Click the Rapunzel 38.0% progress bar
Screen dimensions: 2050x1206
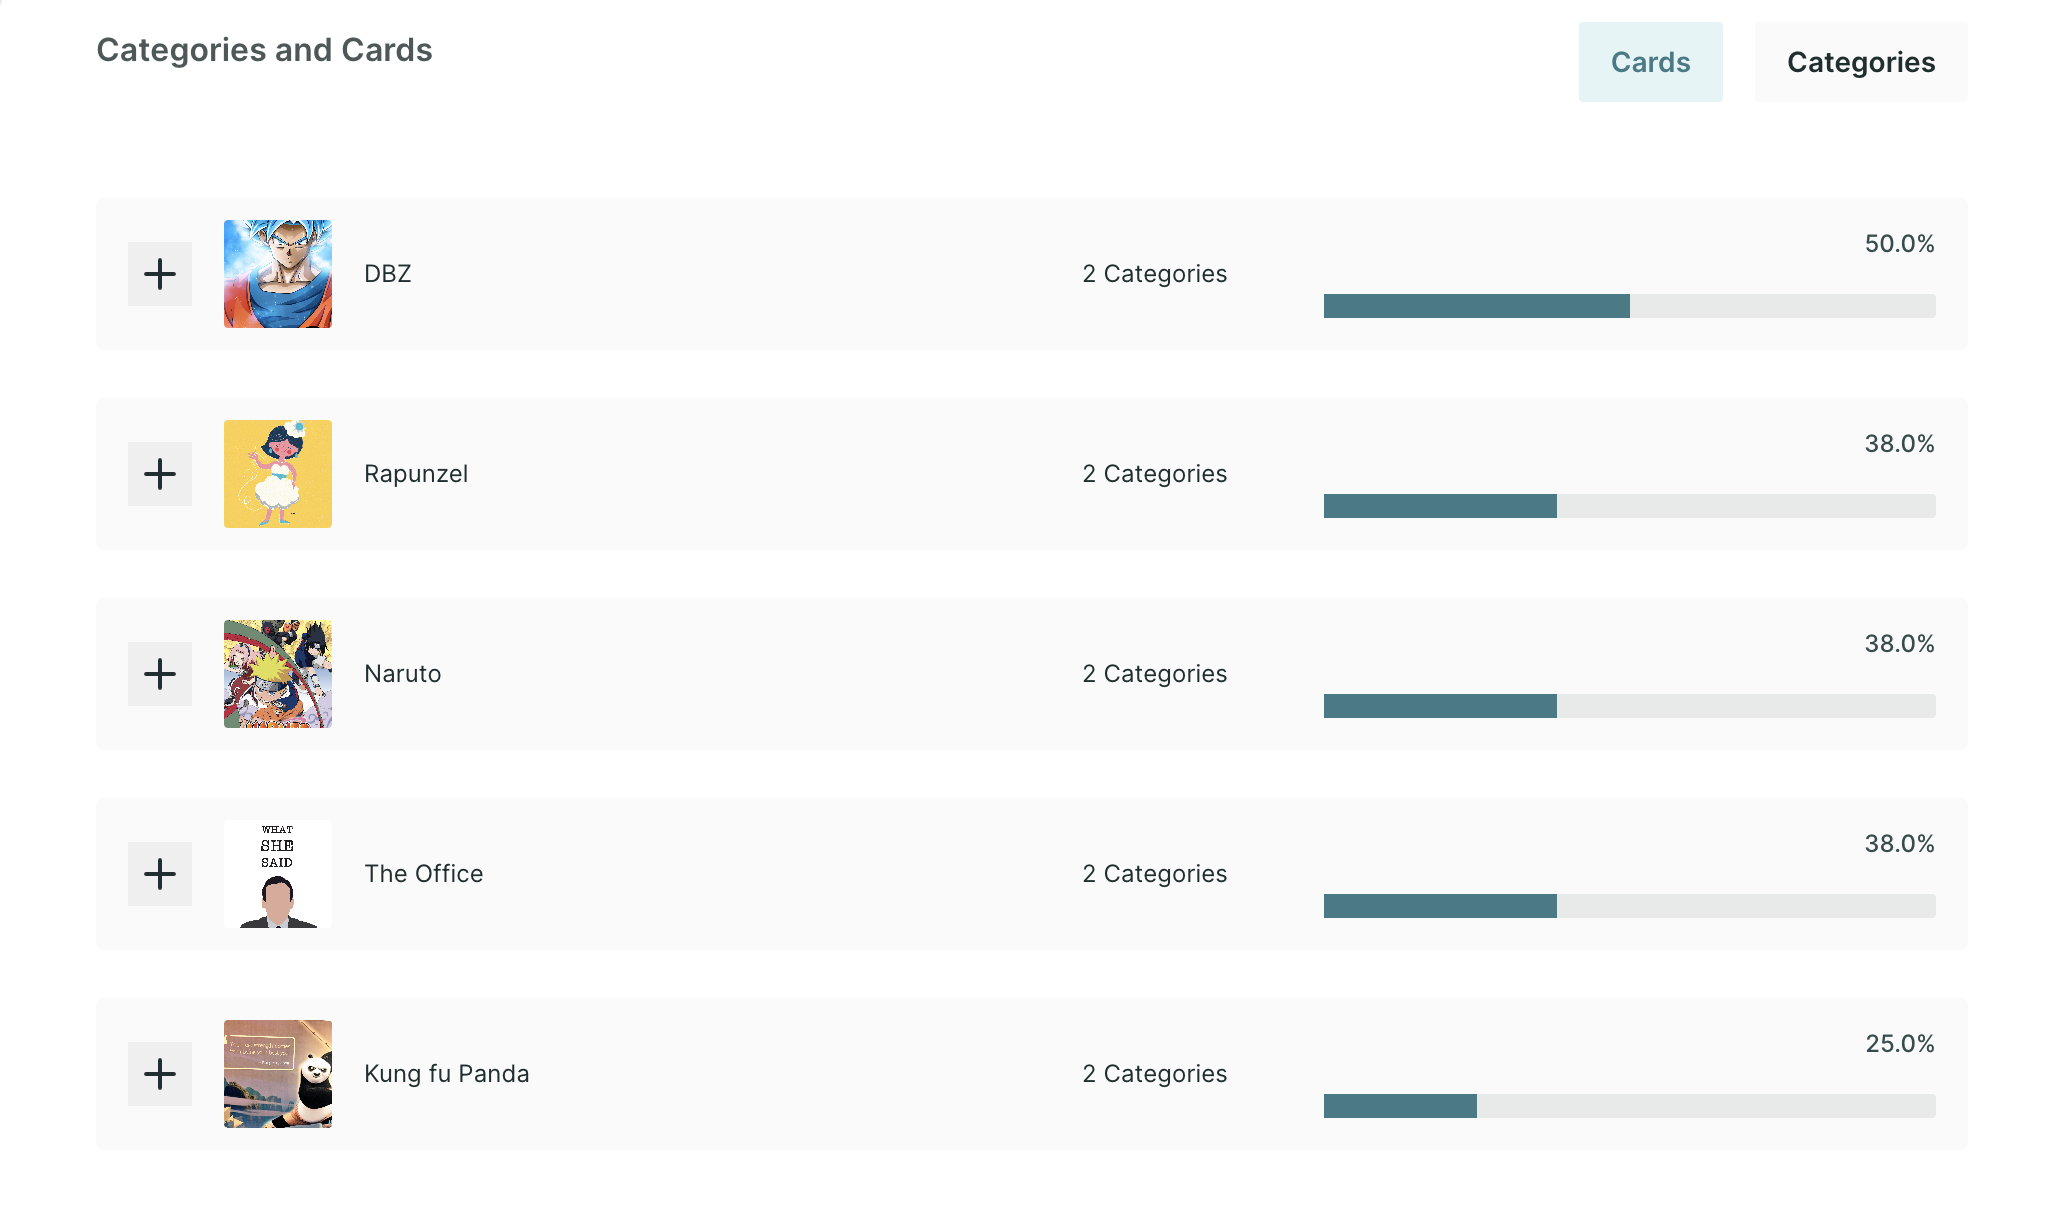[x=1630, y=506]
